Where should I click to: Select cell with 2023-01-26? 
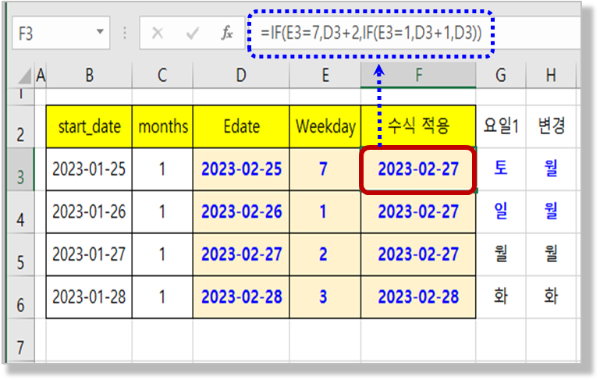pos(89,212)
